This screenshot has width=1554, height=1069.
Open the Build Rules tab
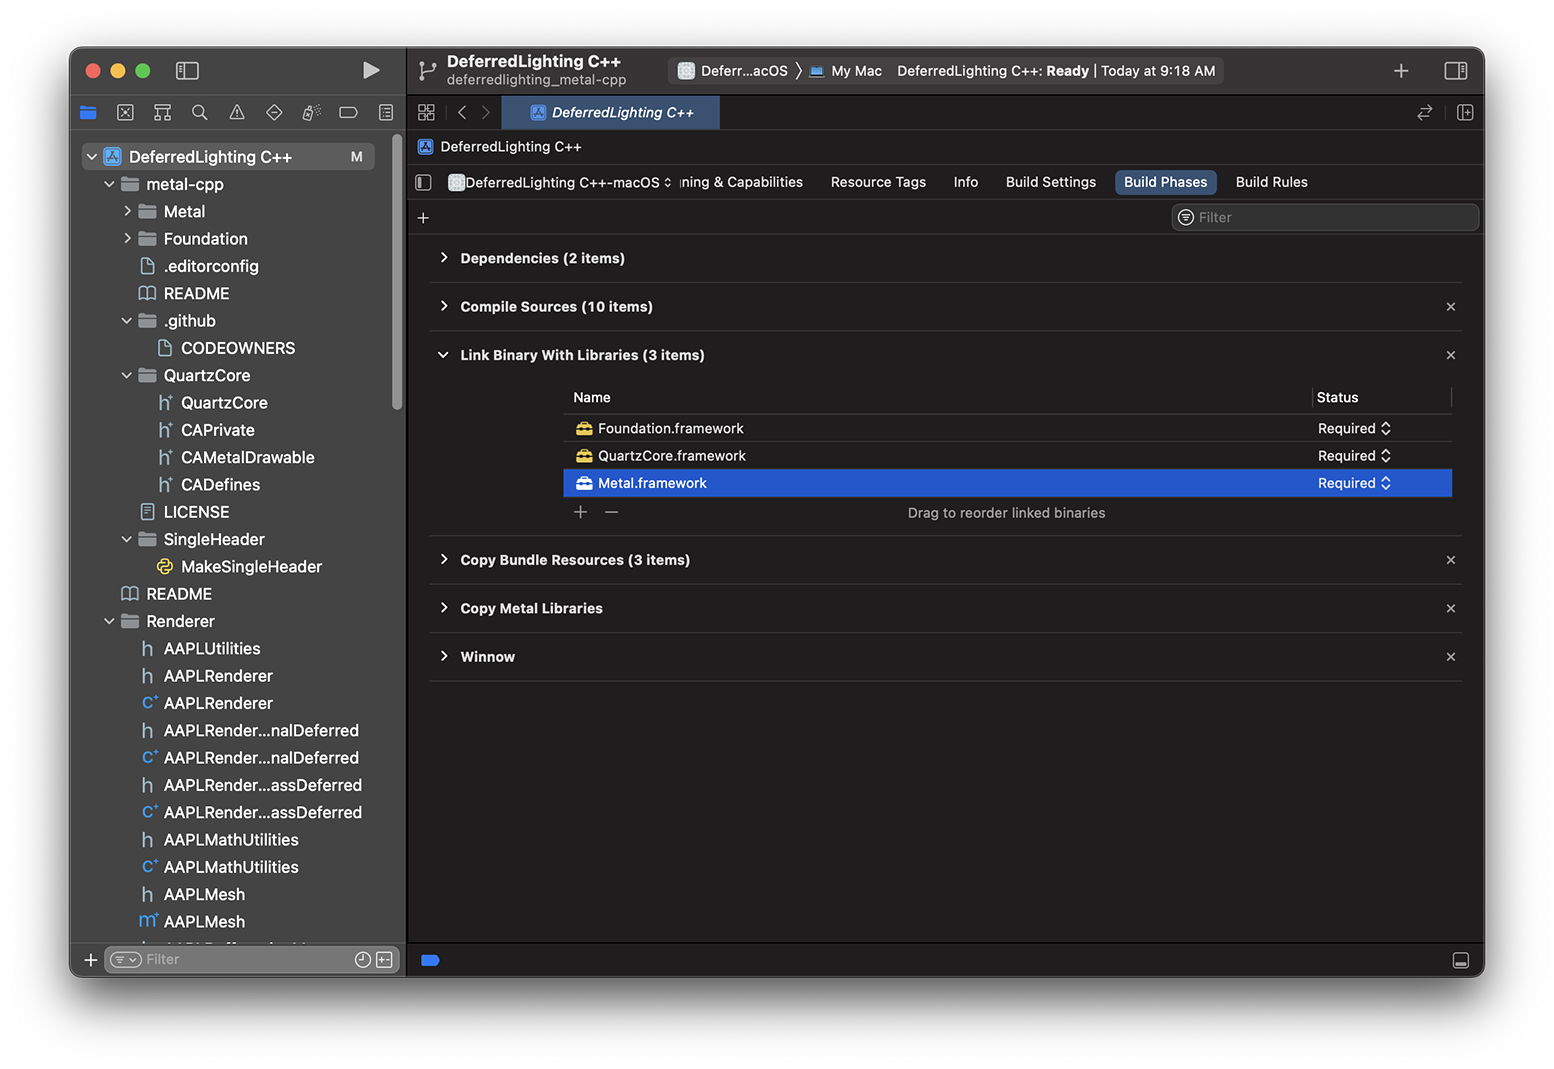click(1271, 181)
